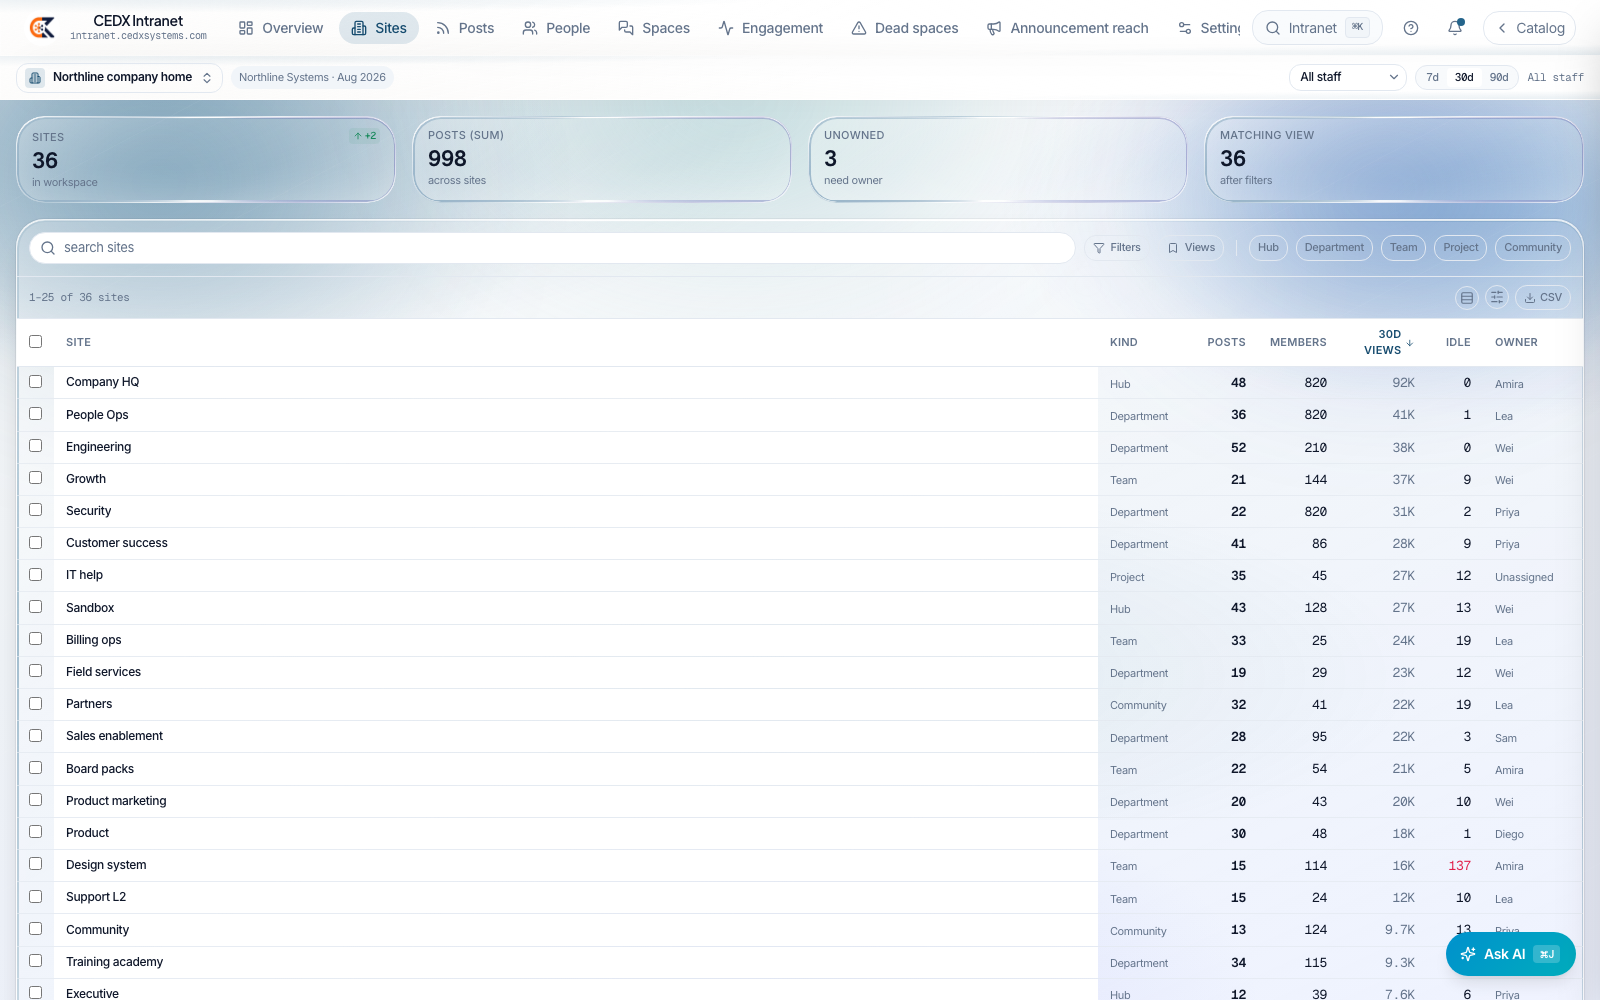The width and height of the screenshot is (1600, 1000).
Task: Check the Design system row checkbox
Action: point(35,864)
